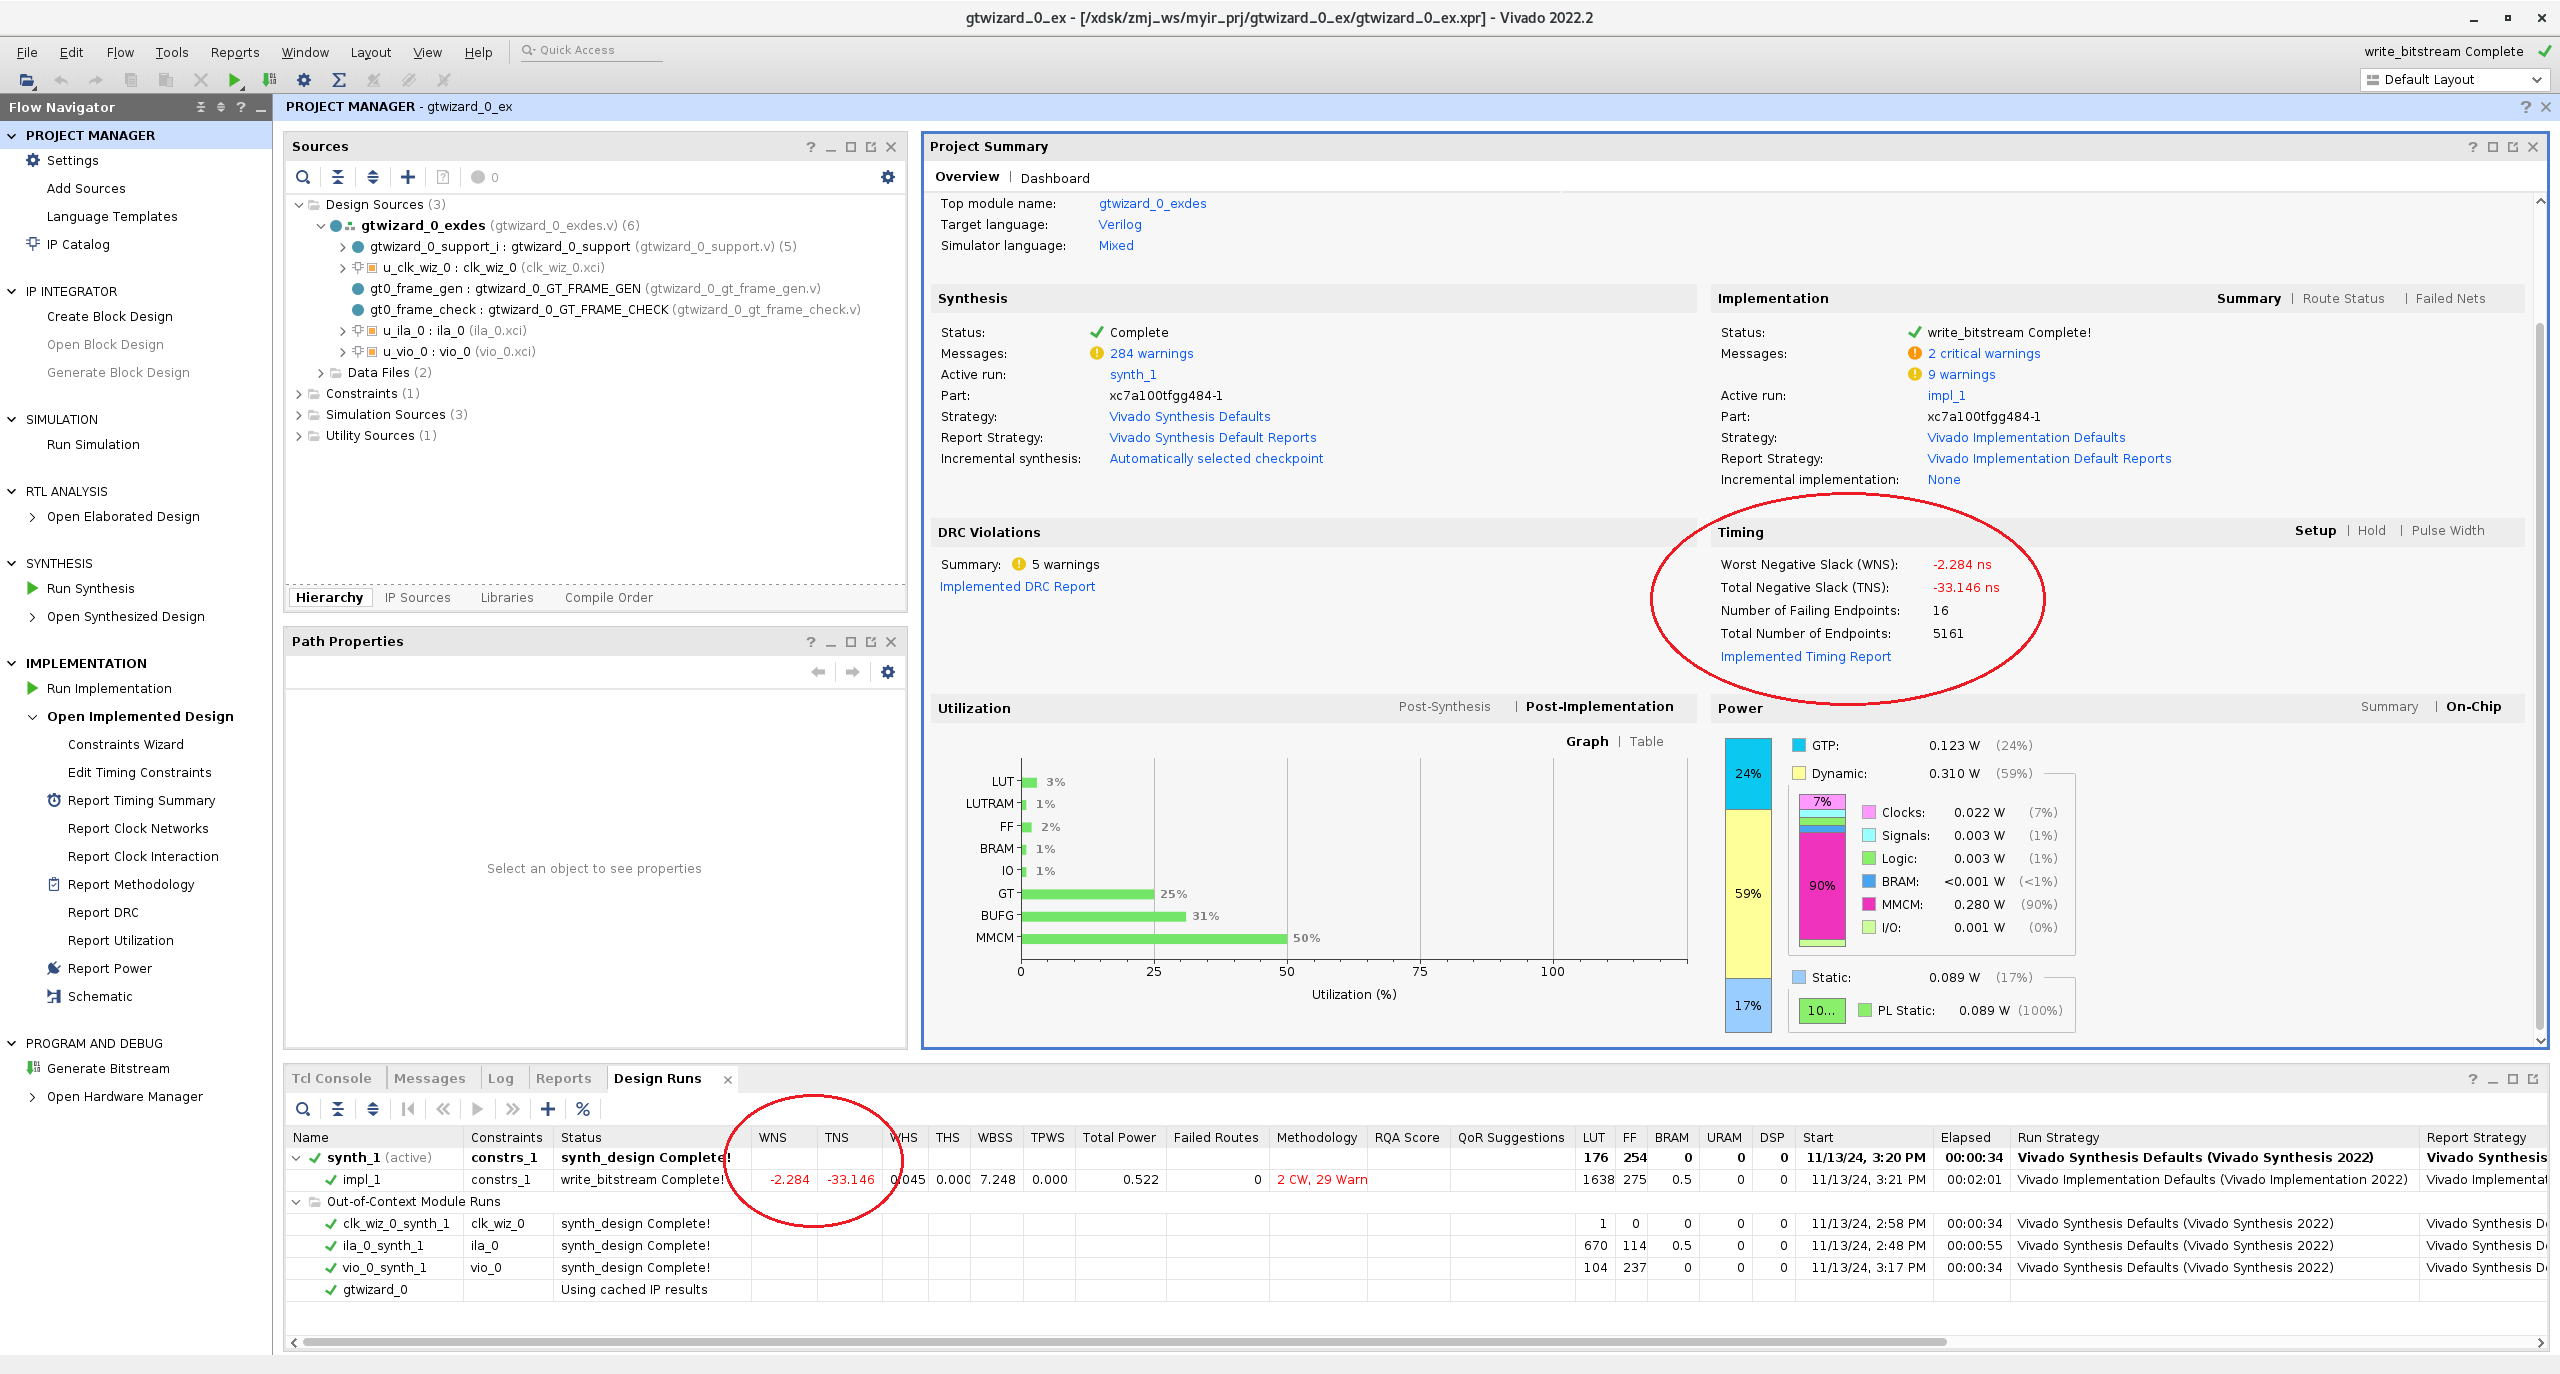2560x1374 pixels.
Task: Click Report Methodology icon
Action: 54,884
